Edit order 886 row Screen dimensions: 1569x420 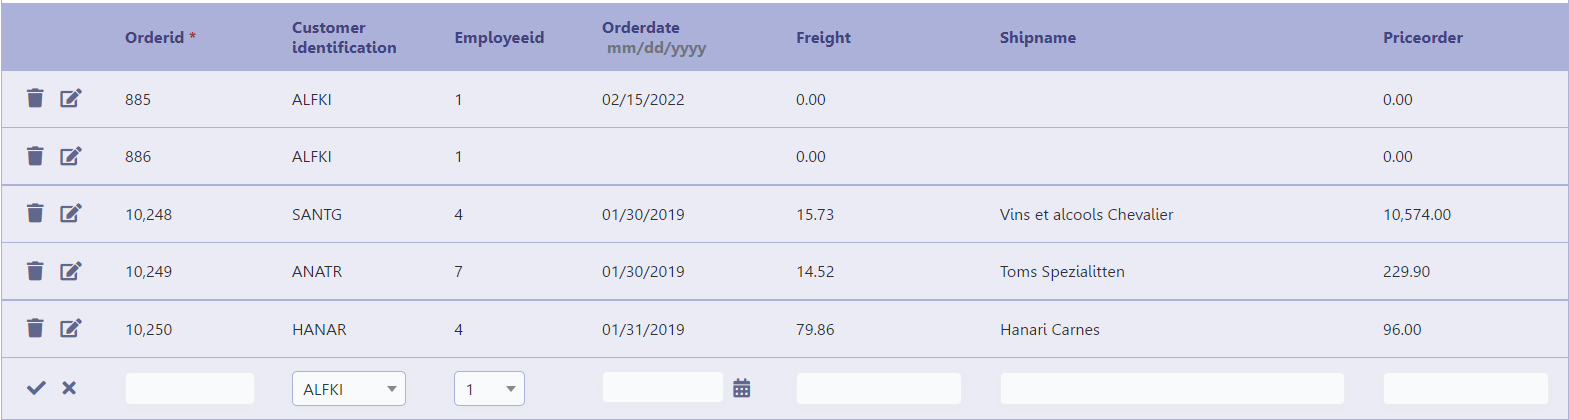70,156
